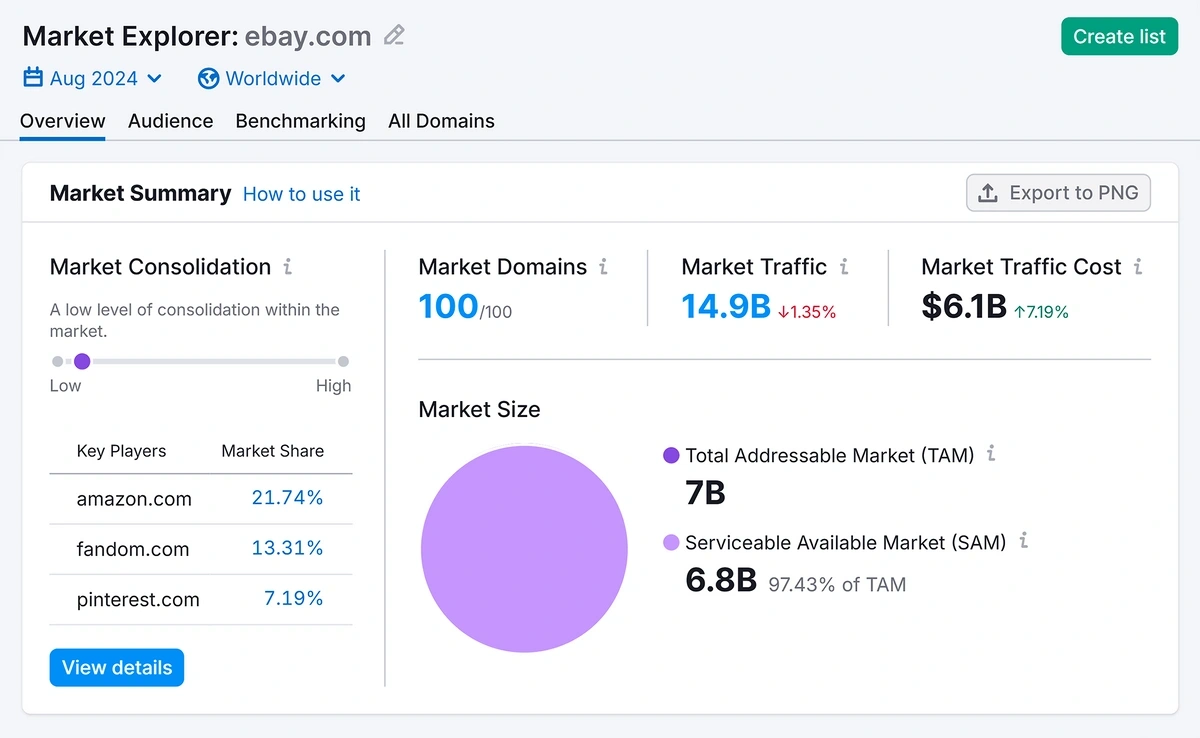The height and width of the screenshot is (738, 1200).
Task: Click the $6.1B Market Traffic Cost value
Action: point(964,306)
